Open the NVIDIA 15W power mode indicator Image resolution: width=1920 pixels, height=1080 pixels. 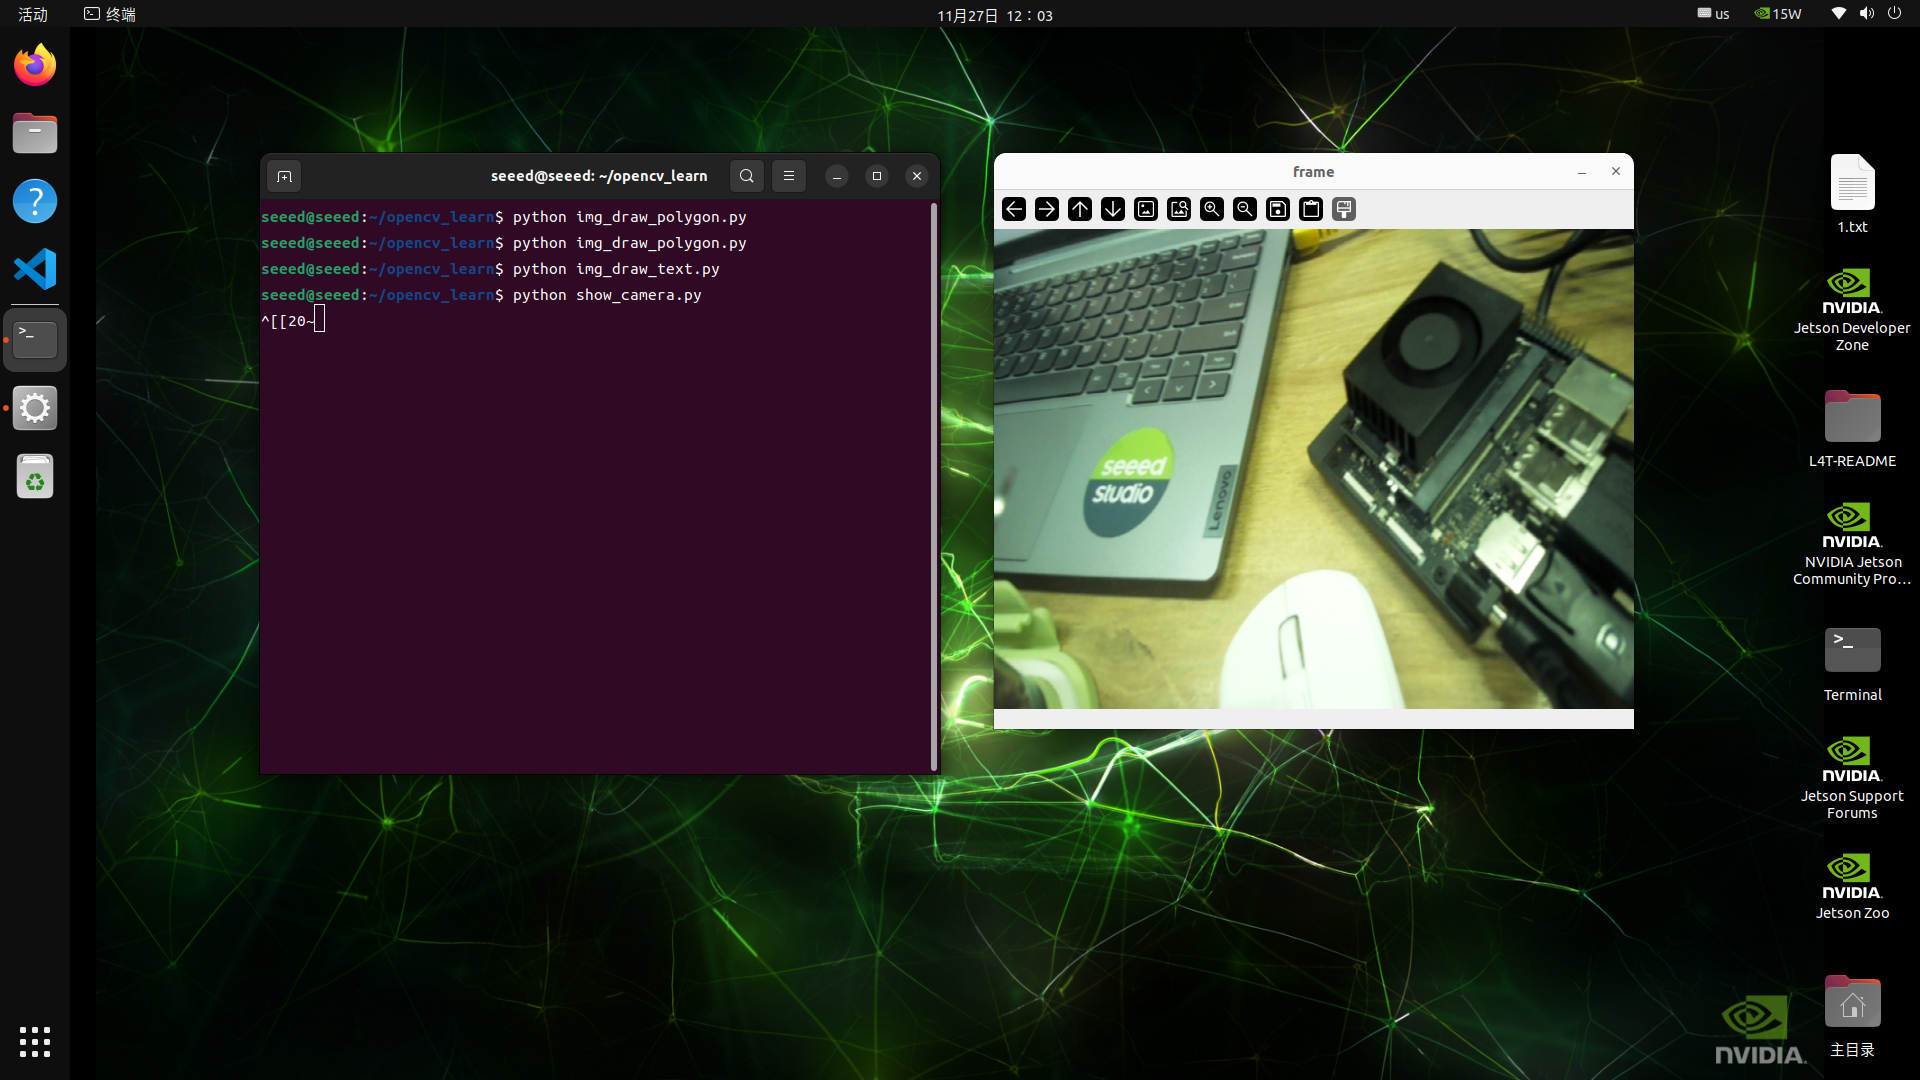pyautogui.click(x=1778, y=14)
